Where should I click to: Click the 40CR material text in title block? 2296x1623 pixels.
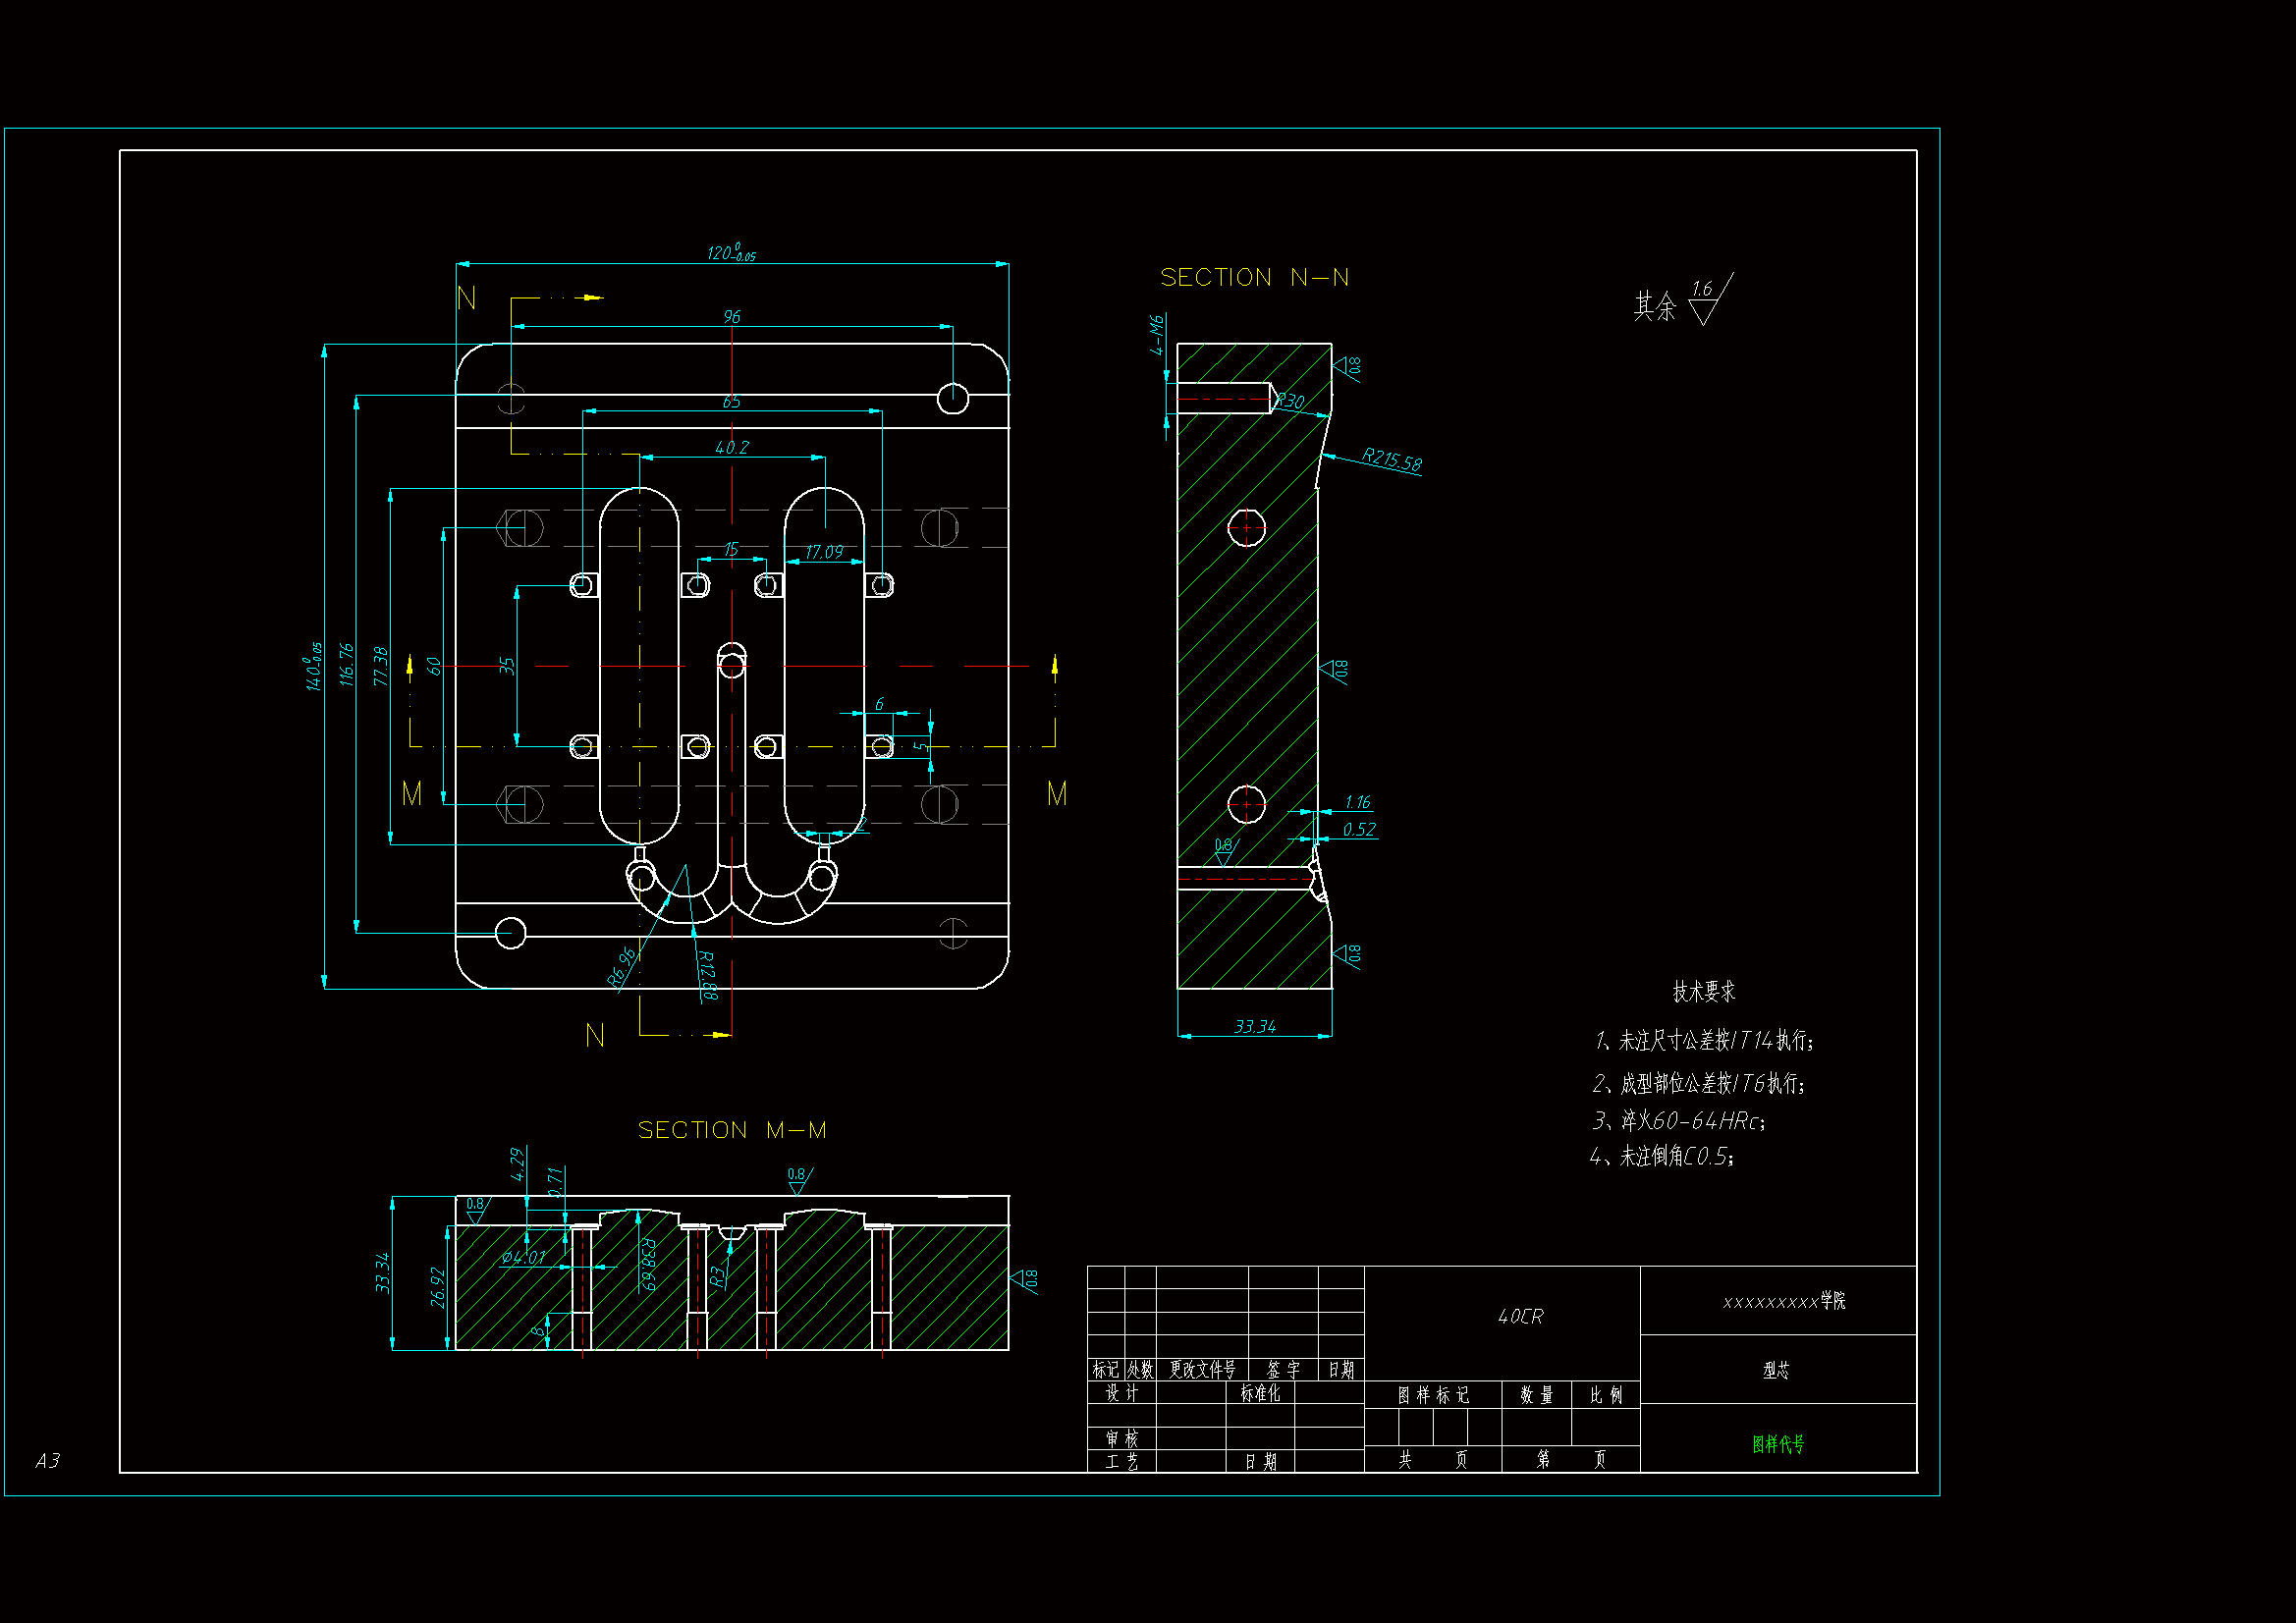[1520, 1317]
